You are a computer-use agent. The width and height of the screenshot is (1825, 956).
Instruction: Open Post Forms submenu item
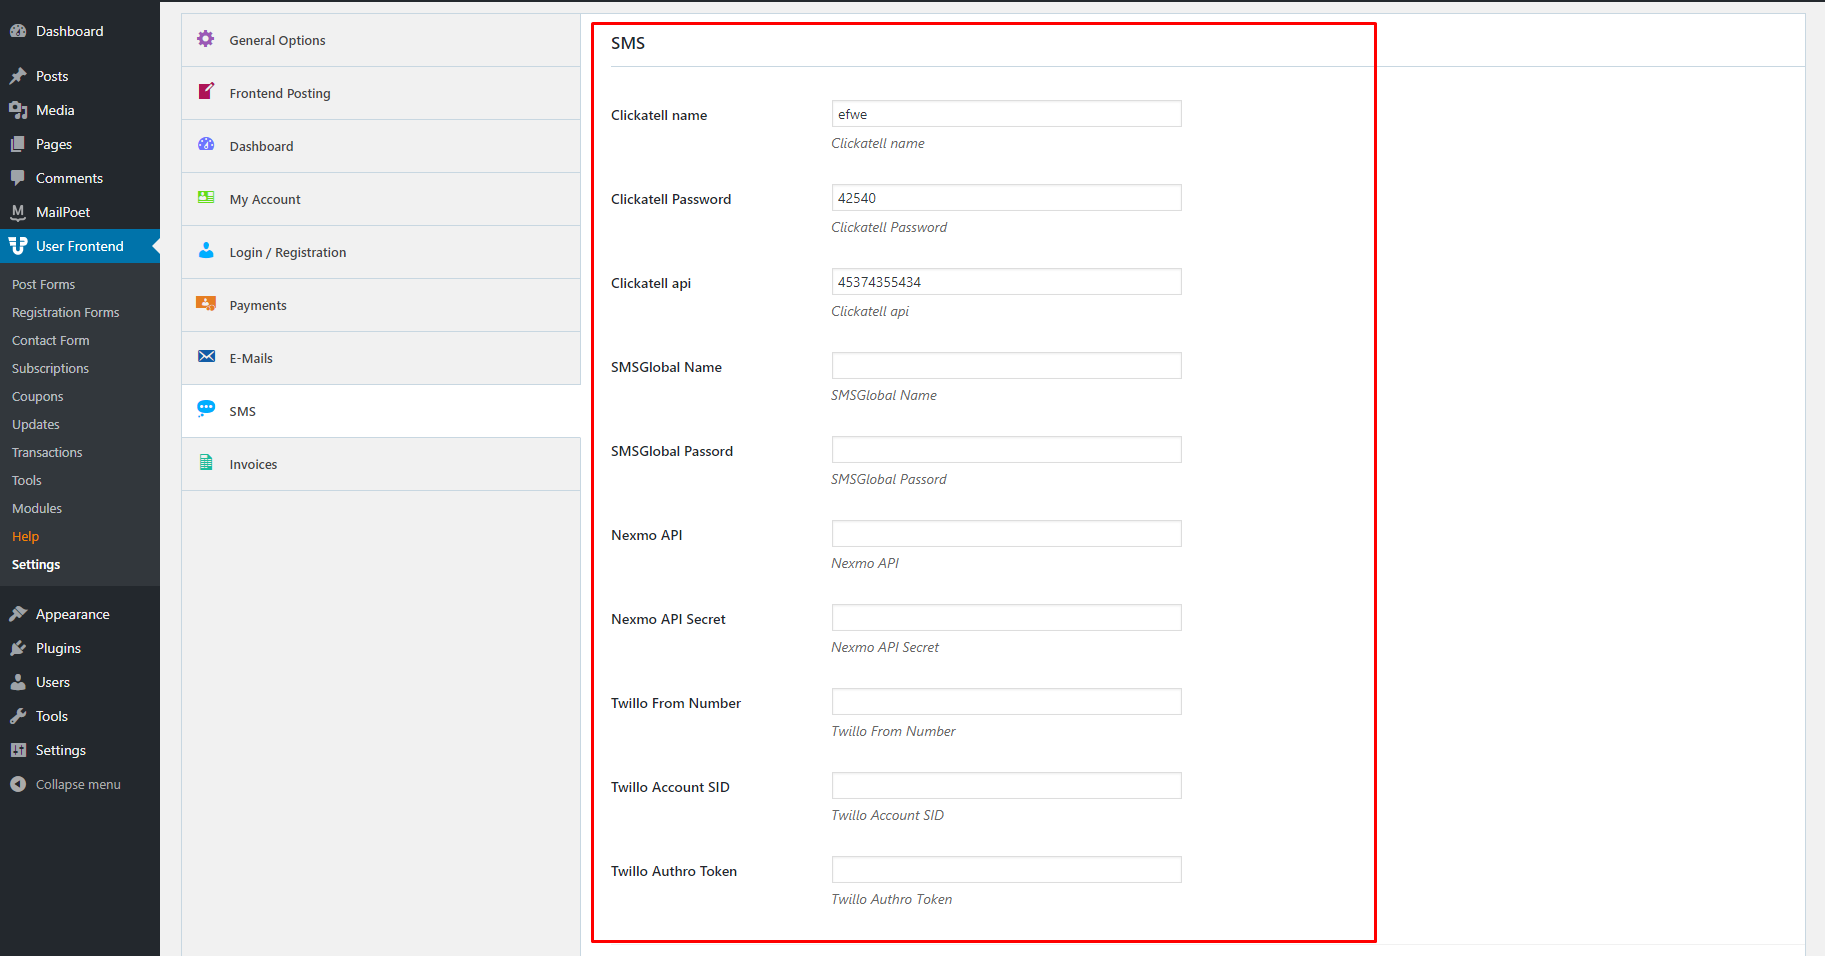(x=43, y=284)
